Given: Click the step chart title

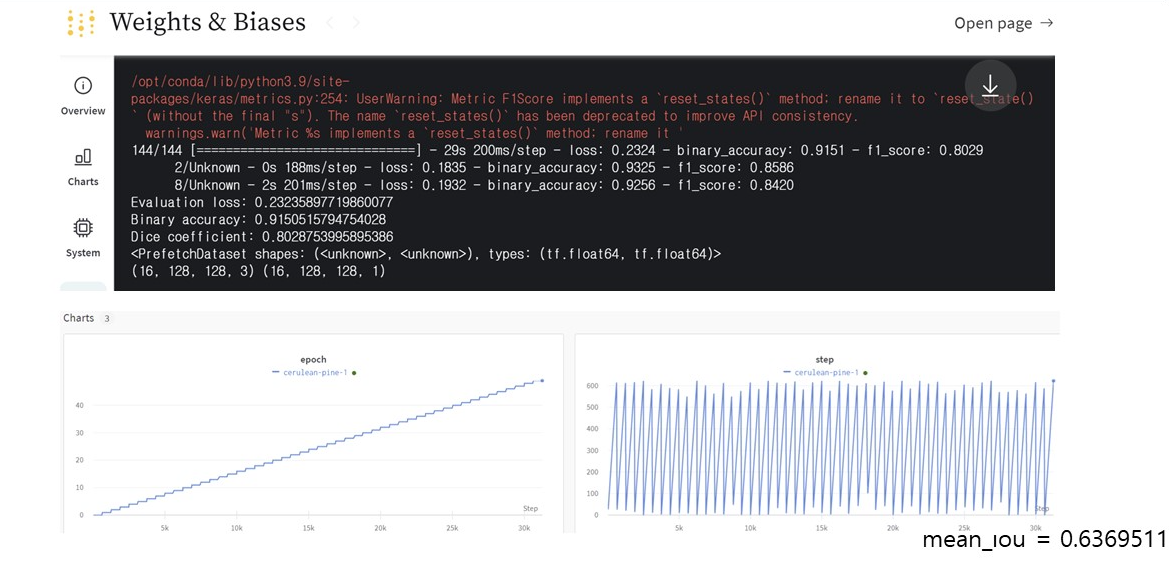Looking at the screenshot, I should click(x=825, y=360).
